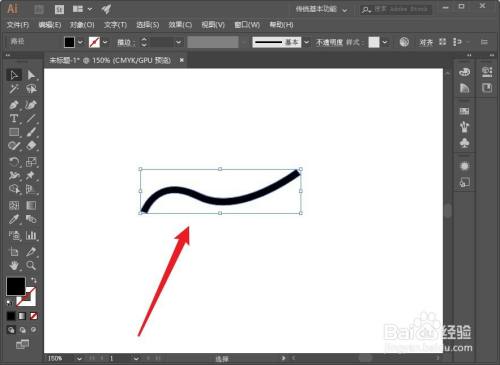Set paint mode to Gradient
Screen dimensions: 500x365
point(22,316)
